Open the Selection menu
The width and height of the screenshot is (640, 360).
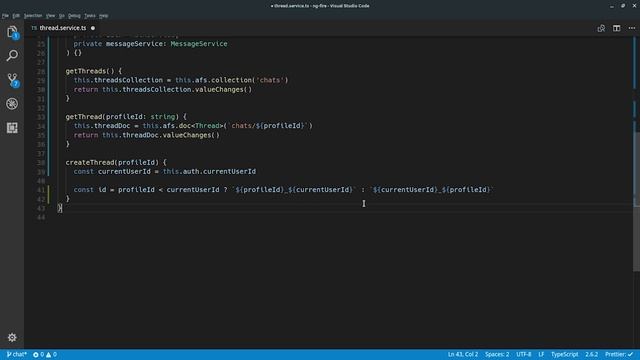(33, 16)
